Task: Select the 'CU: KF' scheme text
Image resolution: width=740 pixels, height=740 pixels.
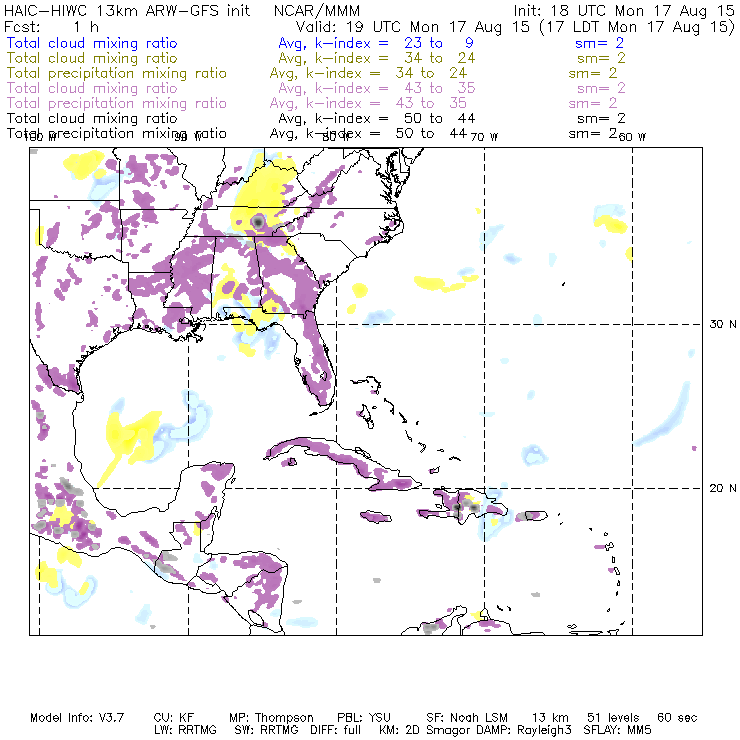Action: [174, 718]
